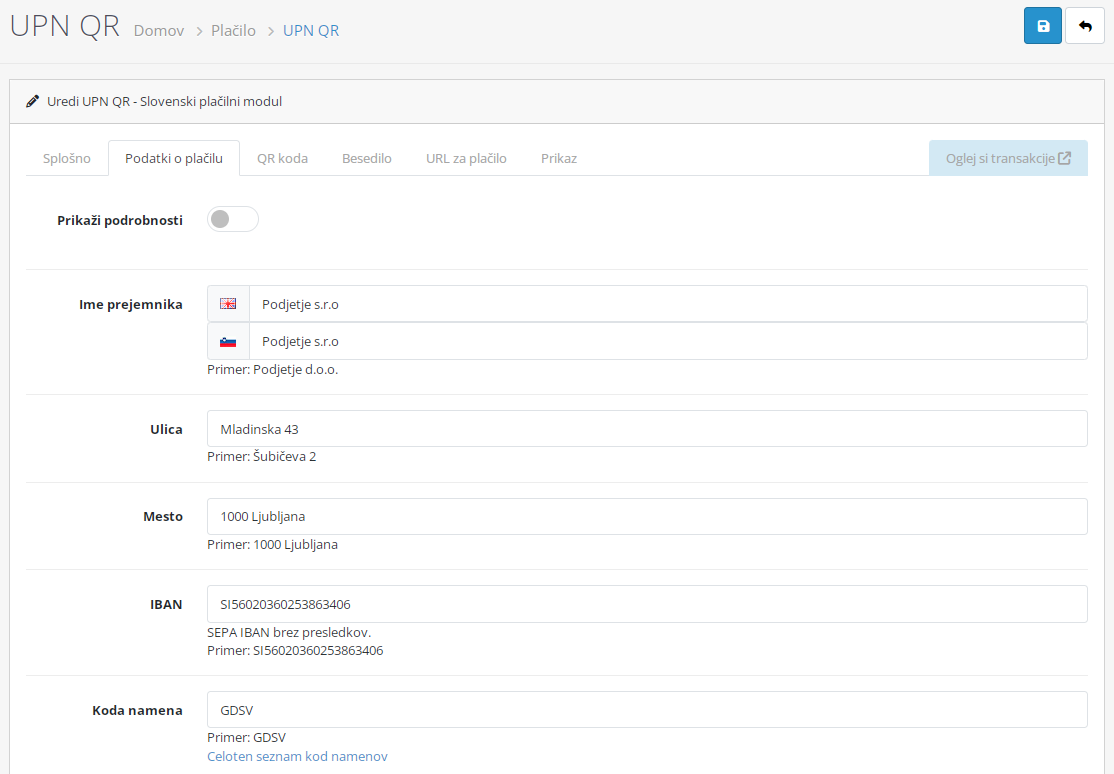
Task: Click the blue save disk icon
Action: click(x=1043, y=26)
